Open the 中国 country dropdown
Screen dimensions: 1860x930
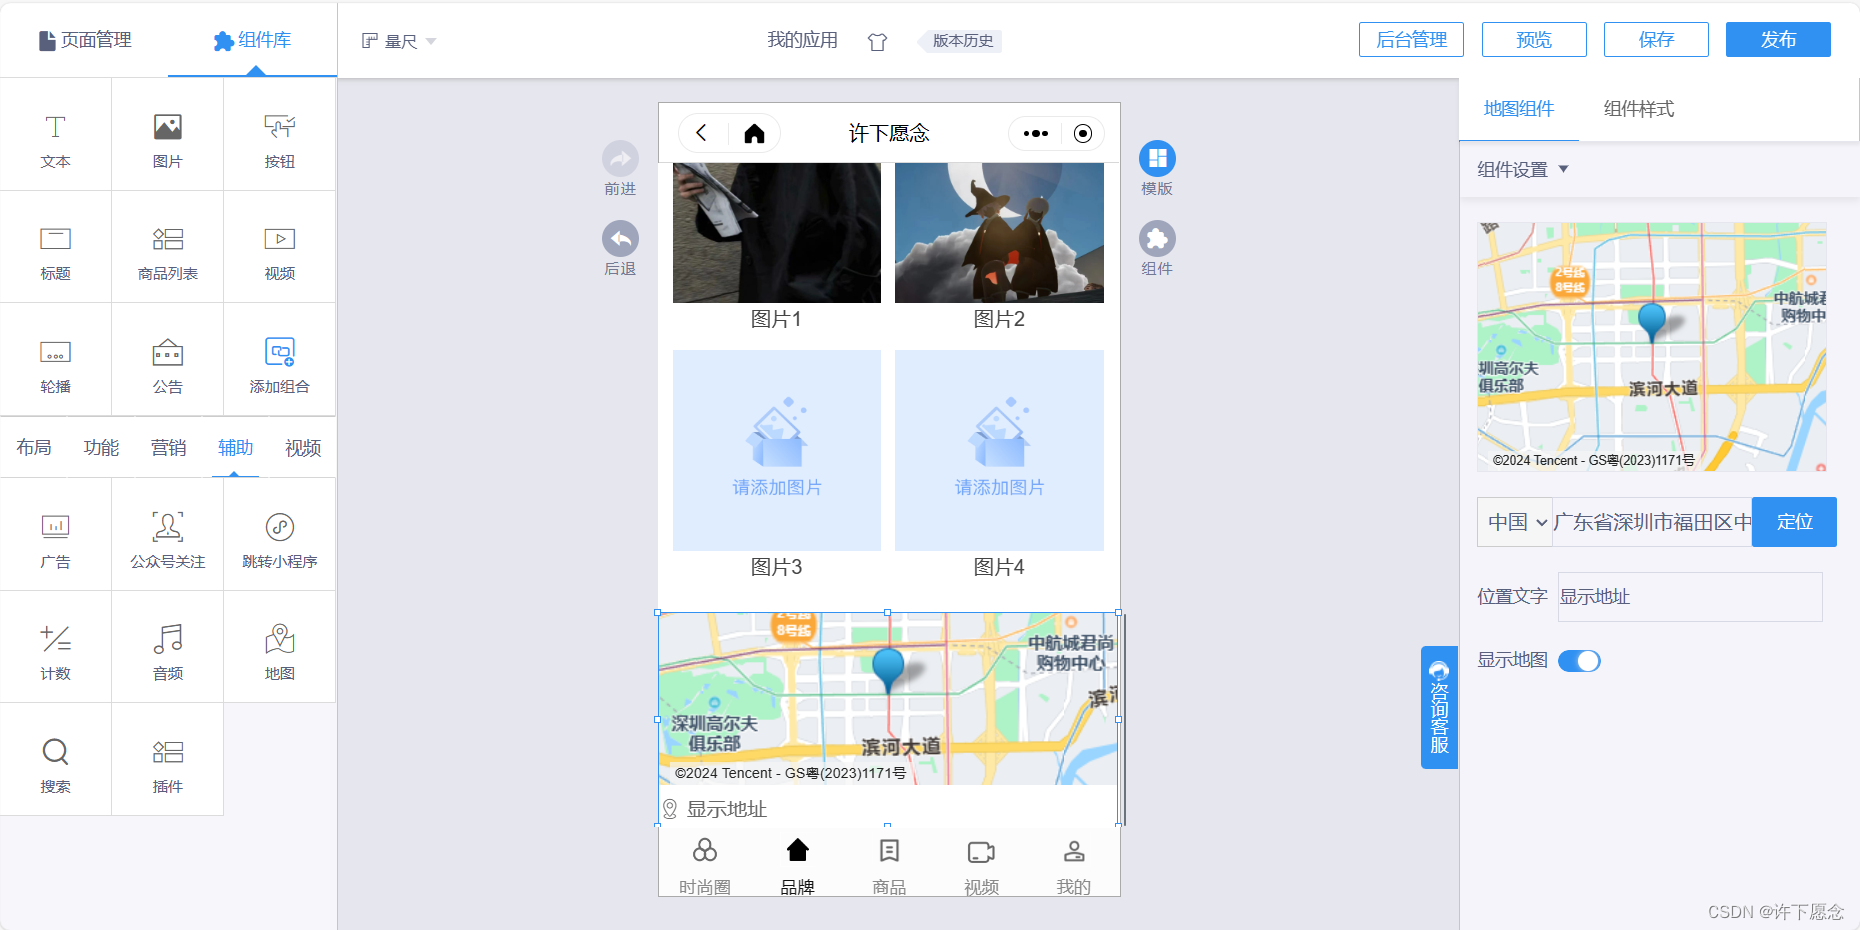(x=1516, y=522)
